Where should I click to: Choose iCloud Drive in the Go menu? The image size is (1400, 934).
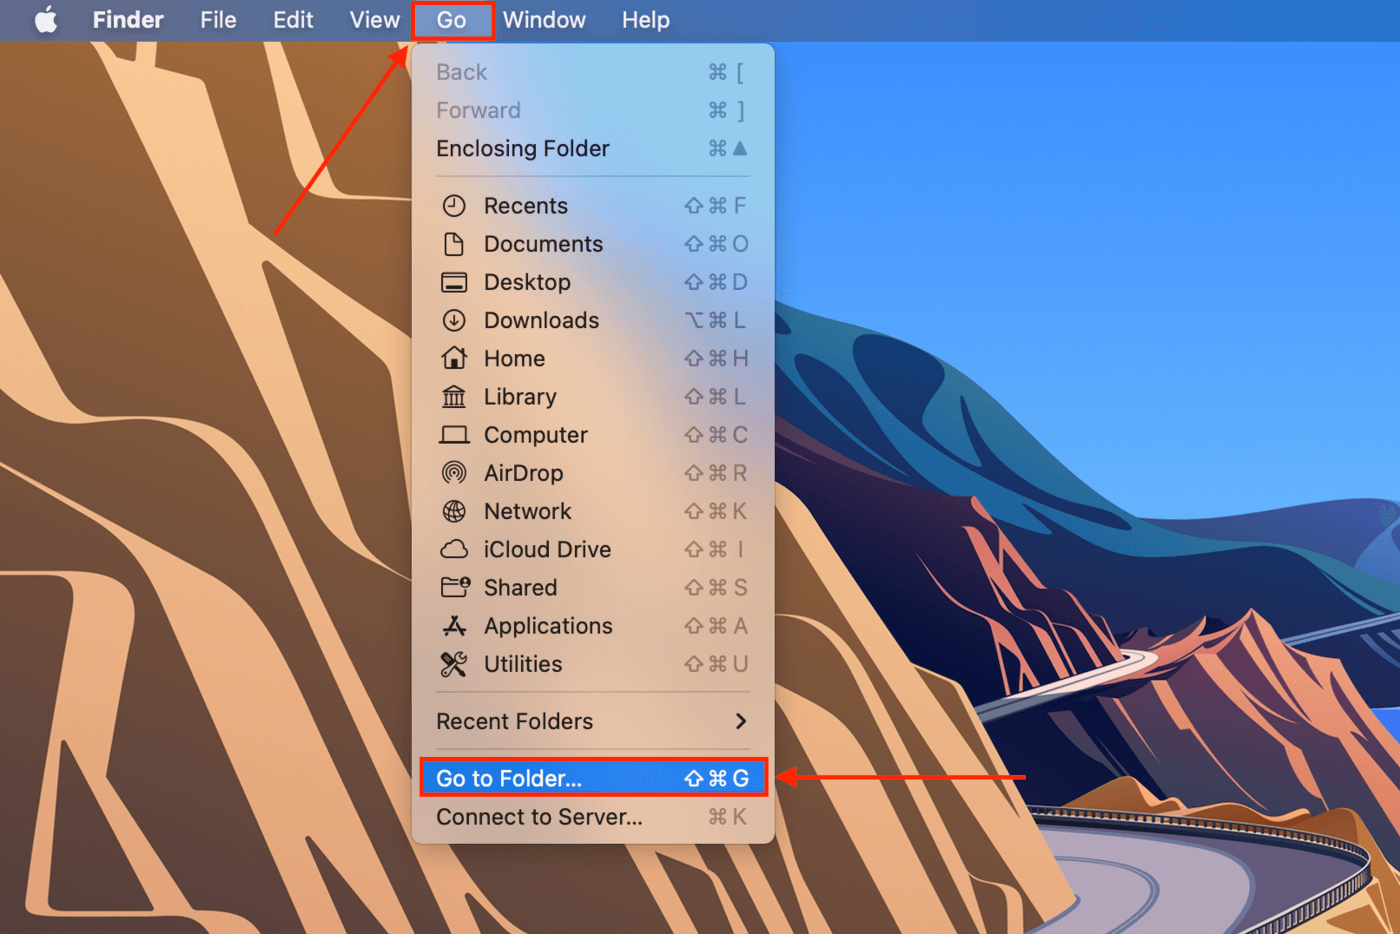[x=593, y=549]
